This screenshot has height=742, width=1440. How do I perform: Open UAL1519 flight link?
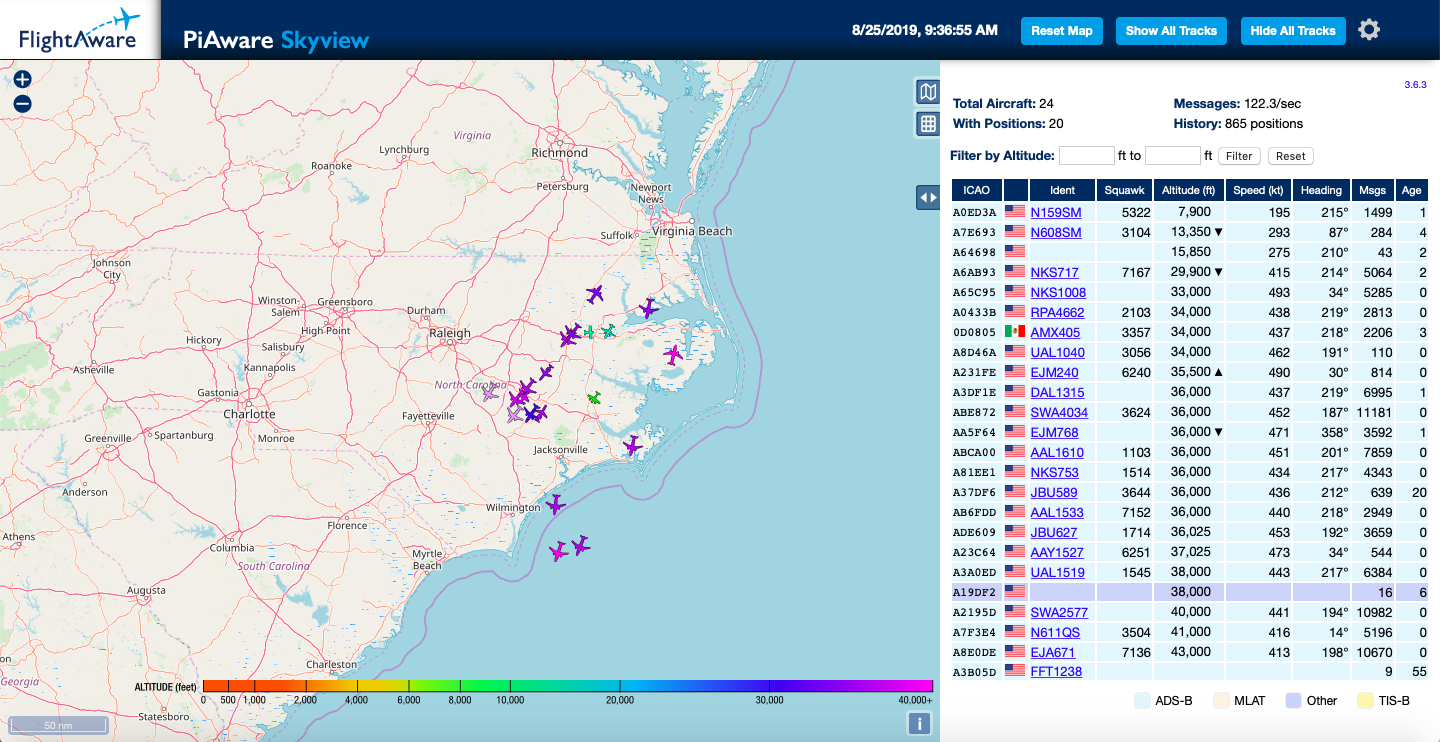coord(1058,572)
